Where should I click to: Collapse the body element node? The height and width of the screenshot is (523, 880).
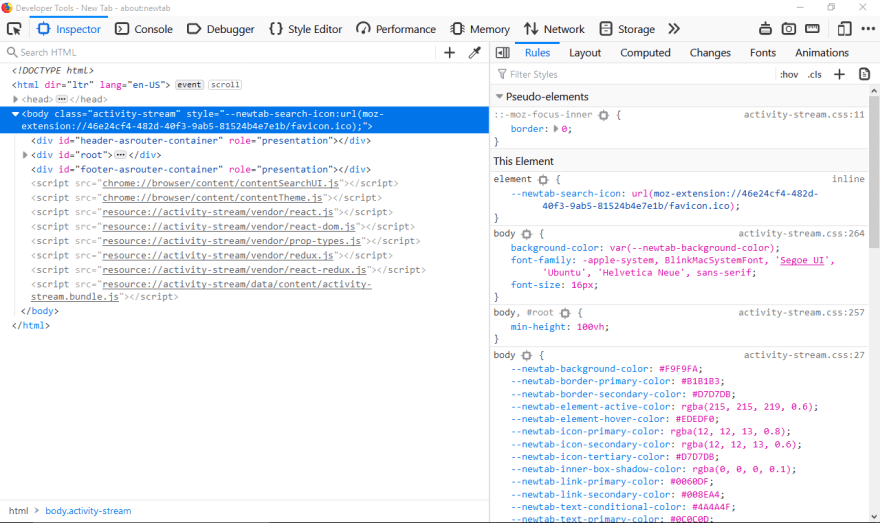pyautogui.click(x=15, y=114)
